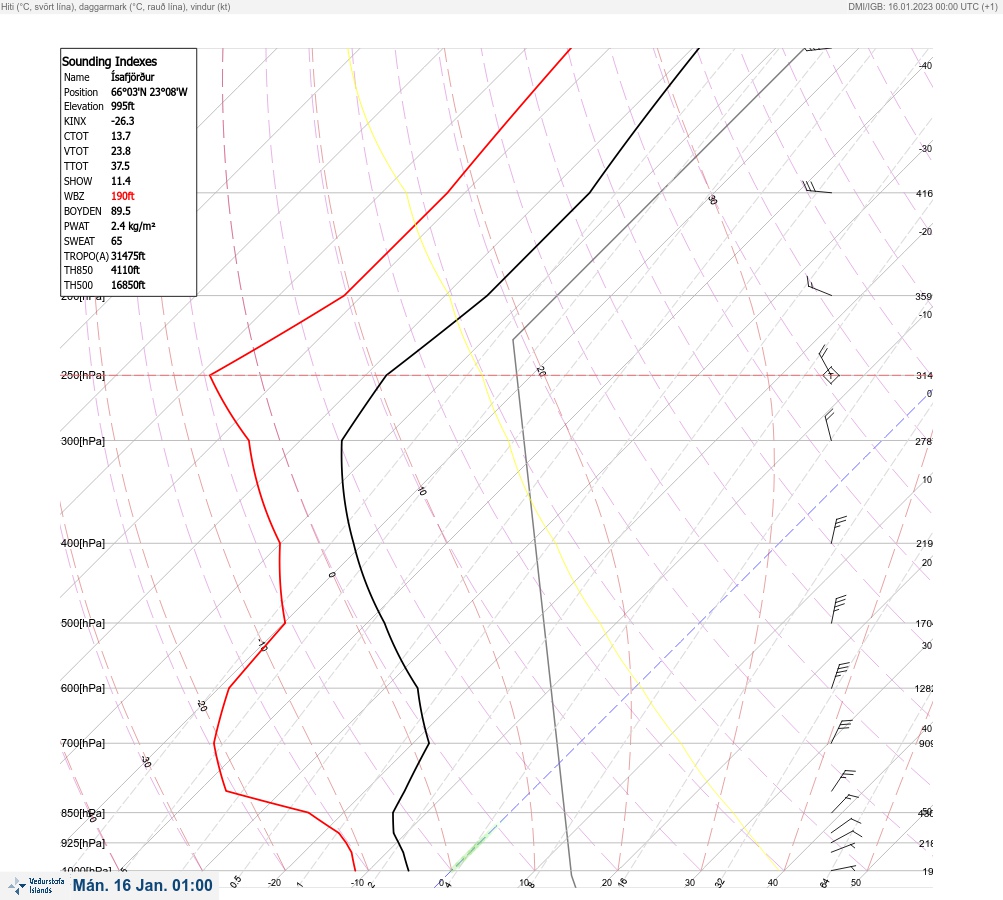Click the position value 66°03'N 23°08'W
This screenshot has height=900, width=1003.
pos(149,92)
